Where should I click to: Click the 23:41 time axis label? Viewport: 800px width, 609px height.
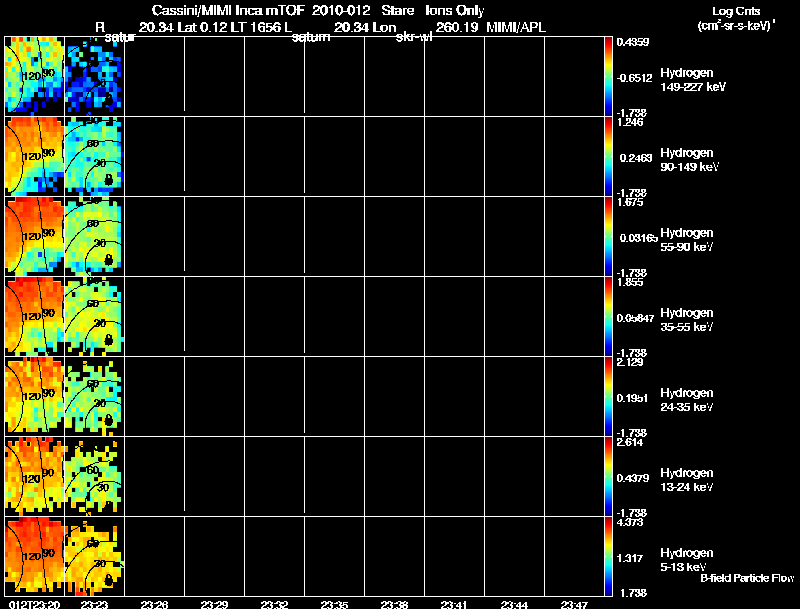[x=454, y=605]
